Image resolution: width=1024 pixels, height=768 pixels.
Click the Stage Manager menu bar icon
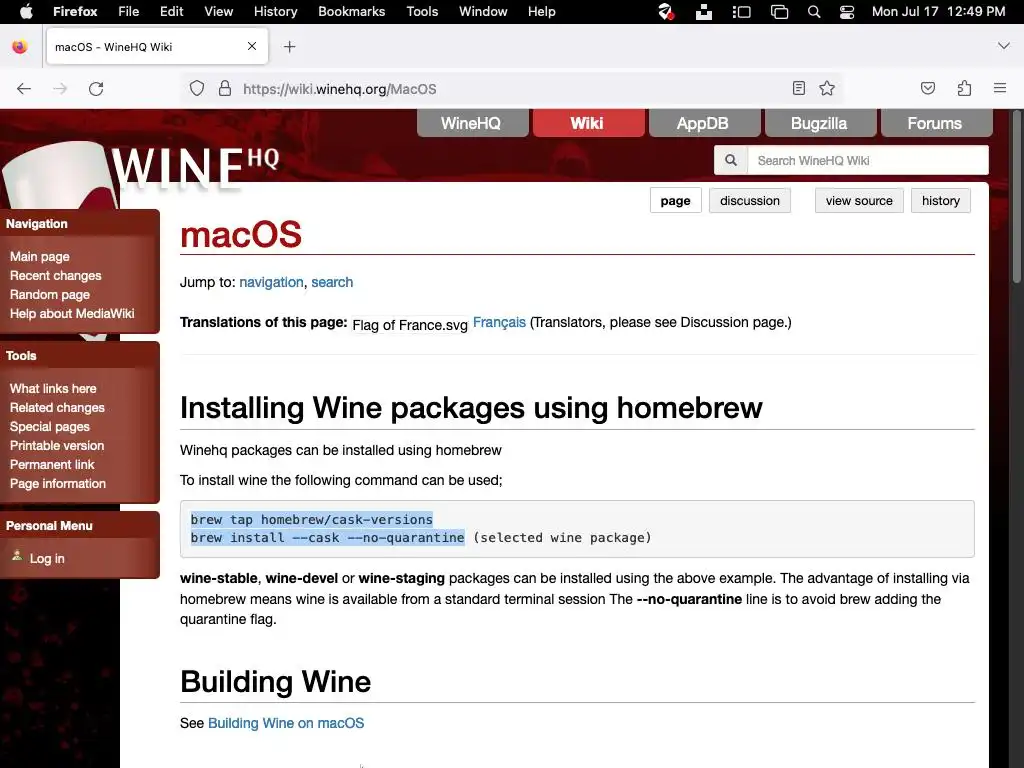[741, 11]
